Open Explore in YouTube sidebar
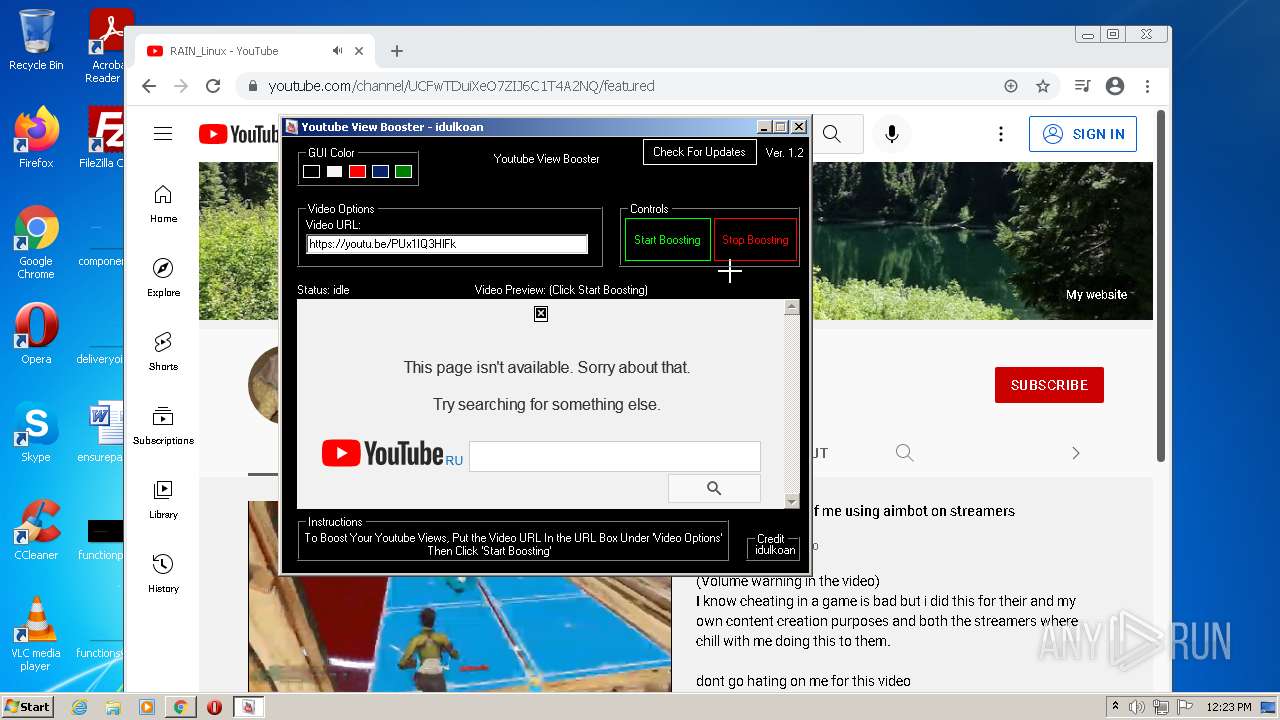The height and width of the screenshot is (720, 1280). (163, 278)
